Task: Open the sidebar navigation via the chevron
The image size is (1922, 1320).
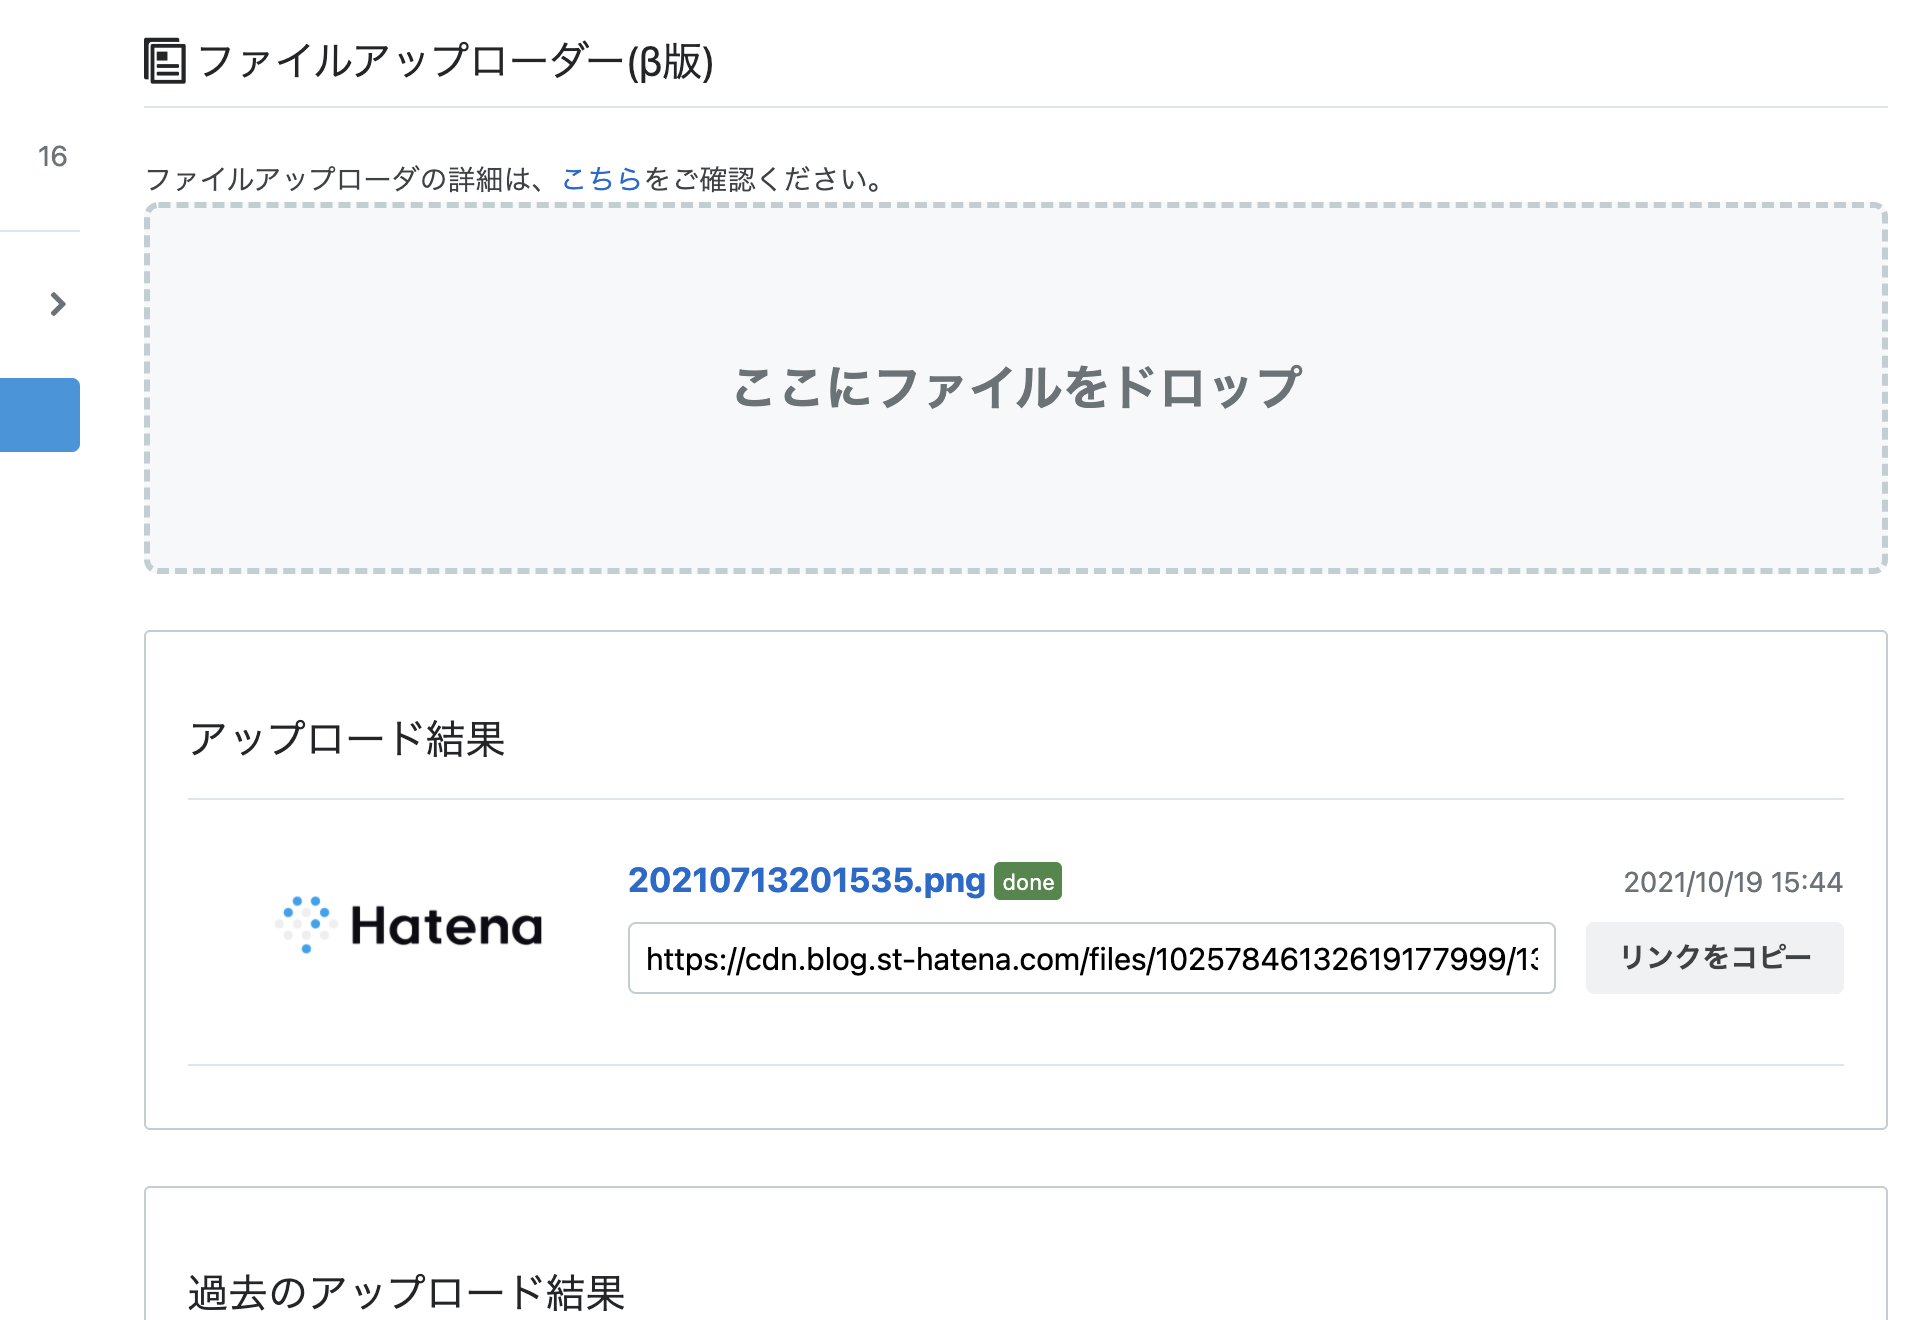Action: [x=57, y=304]
